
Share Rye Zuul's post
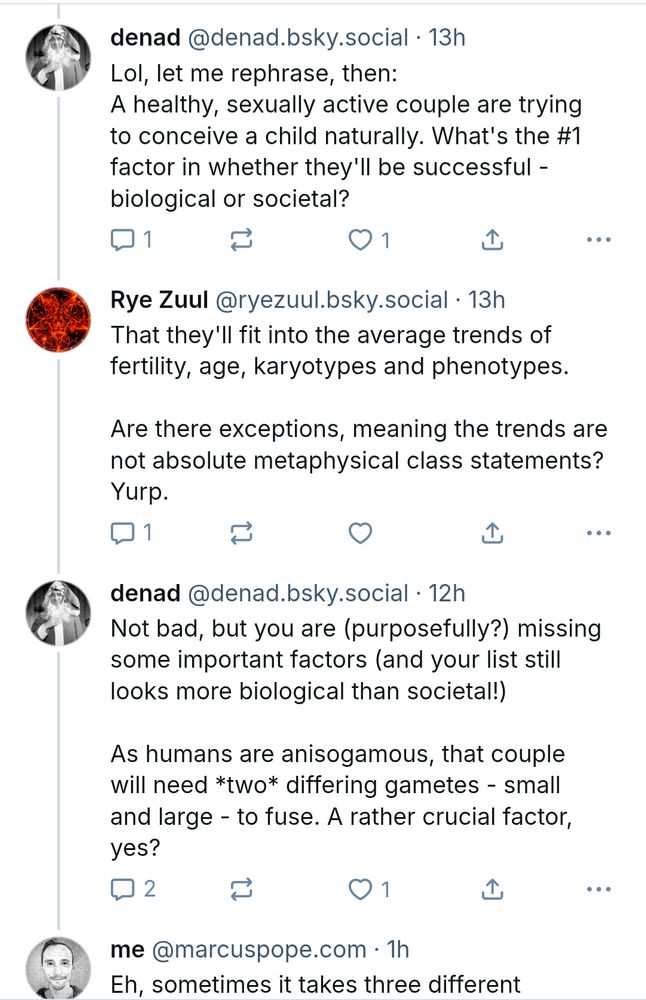pos(492,534)
